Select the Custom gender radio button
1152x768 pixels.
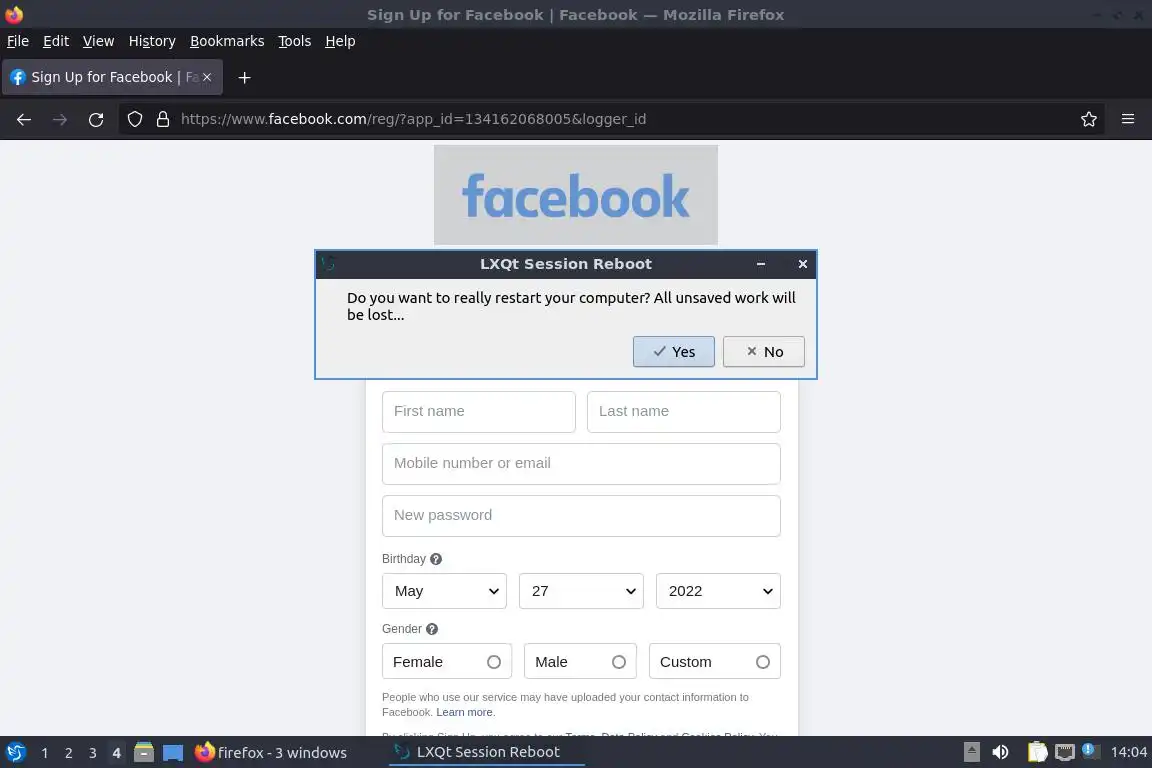coord(763,662)
